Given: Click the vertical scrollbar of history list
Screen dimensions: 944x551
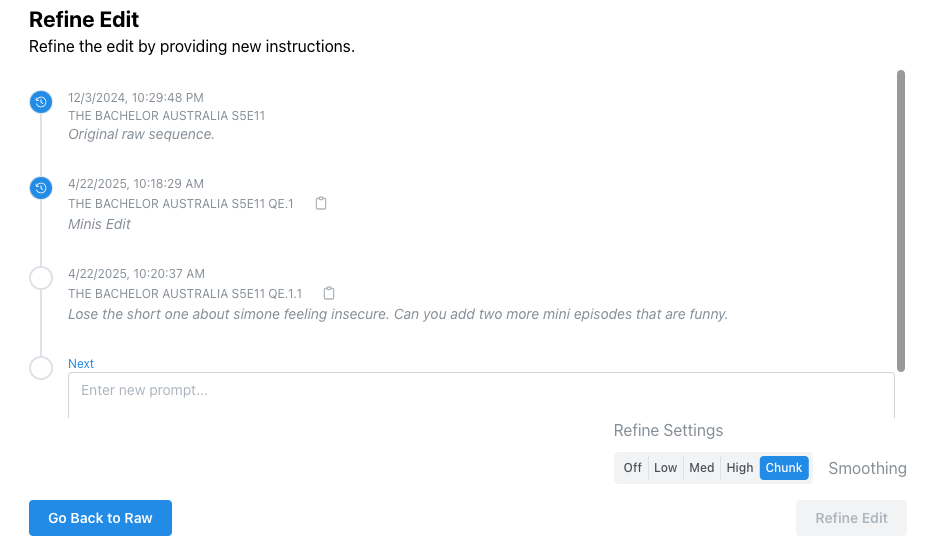Looking at the screenshot, I should (901, 221).
